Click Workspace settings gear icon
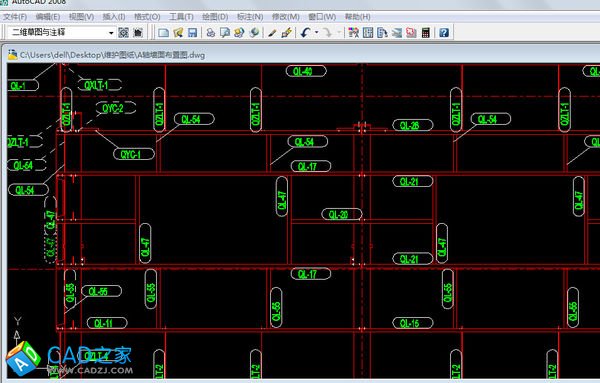The image size is (600, 383). pyautogui.click(x=123, y=33)
